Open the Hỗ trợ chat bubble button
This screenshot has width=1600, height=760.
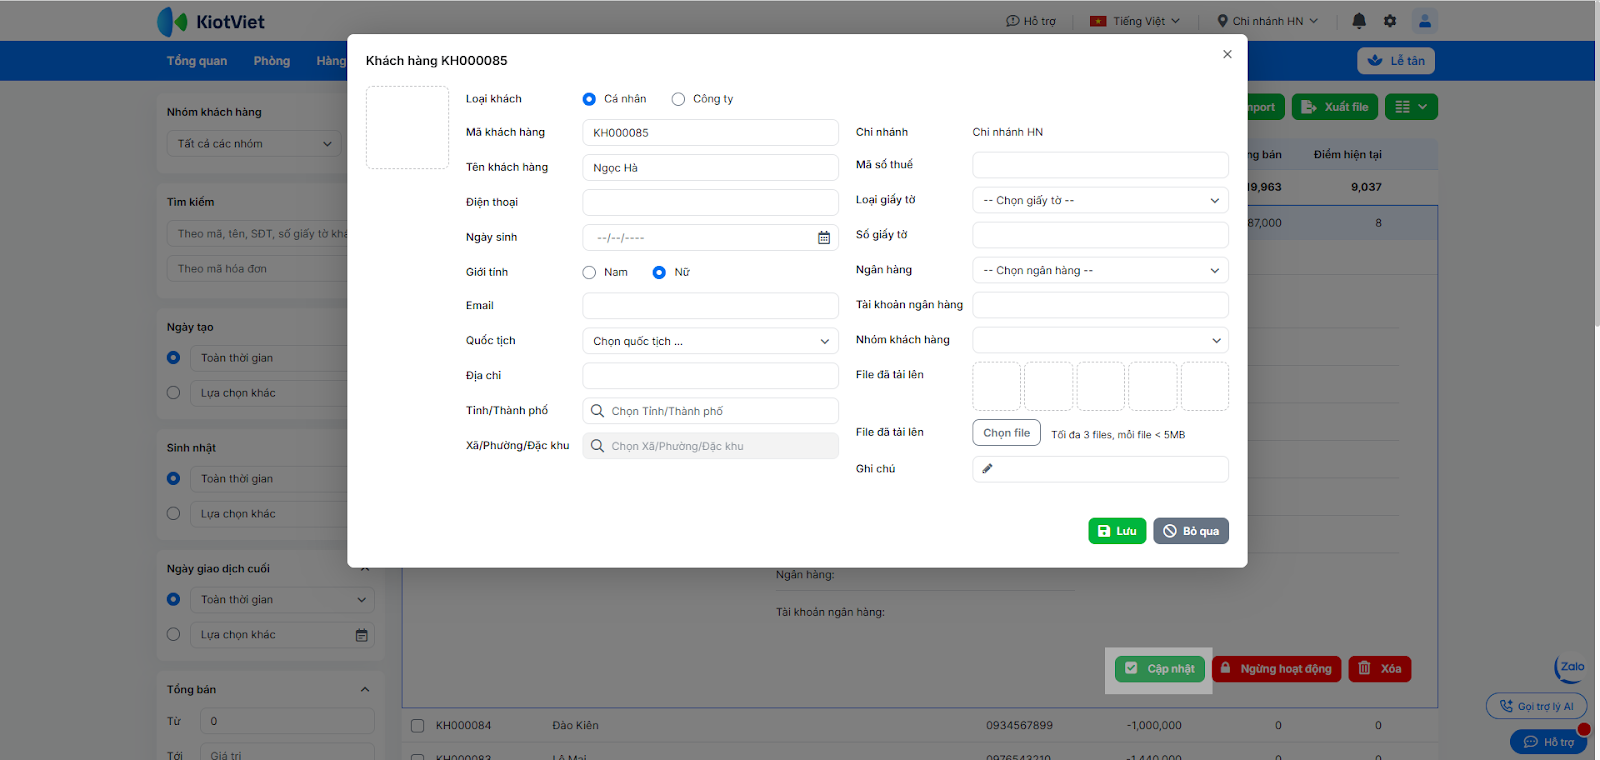click(x=1549, y=742)
